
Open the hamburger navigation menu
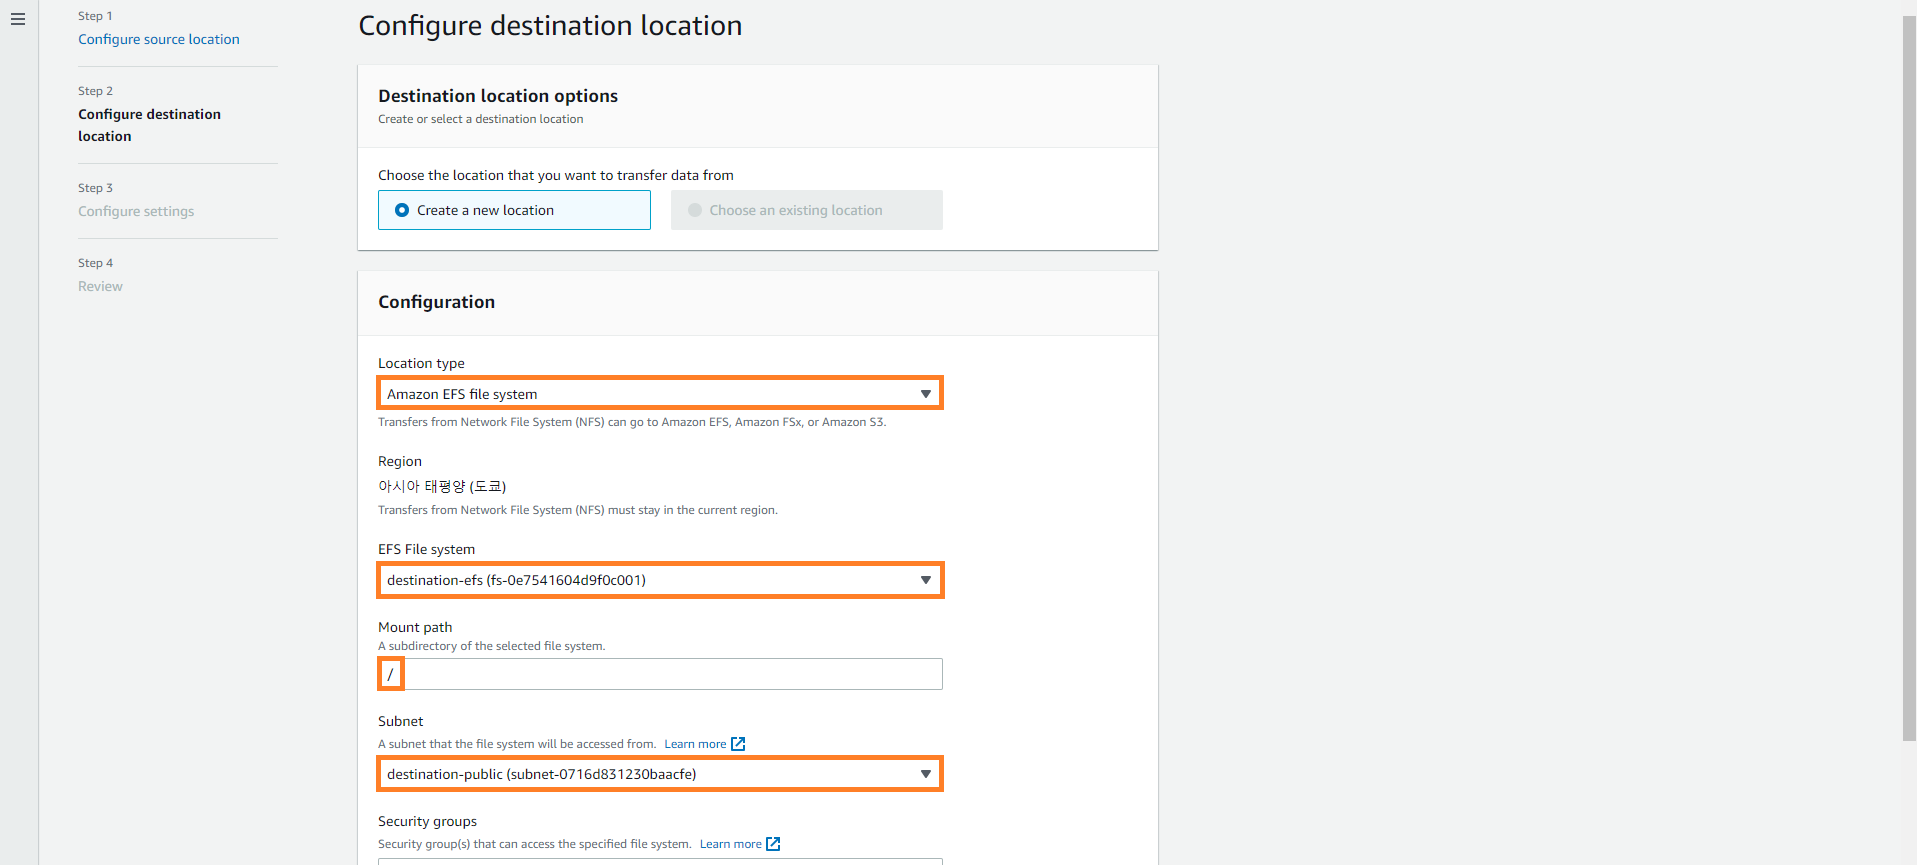point(18,19)
